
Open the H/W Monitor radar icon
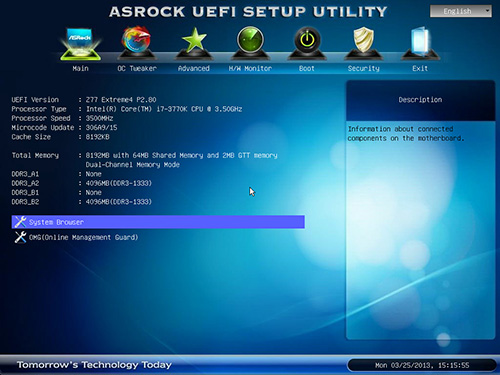(250, 43)
